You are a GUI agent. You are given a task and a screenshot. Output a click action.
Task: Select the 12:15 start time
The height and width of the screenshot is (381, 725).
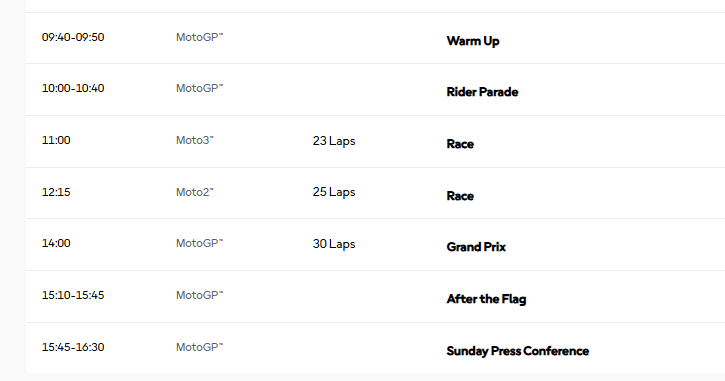coord(56,192)
